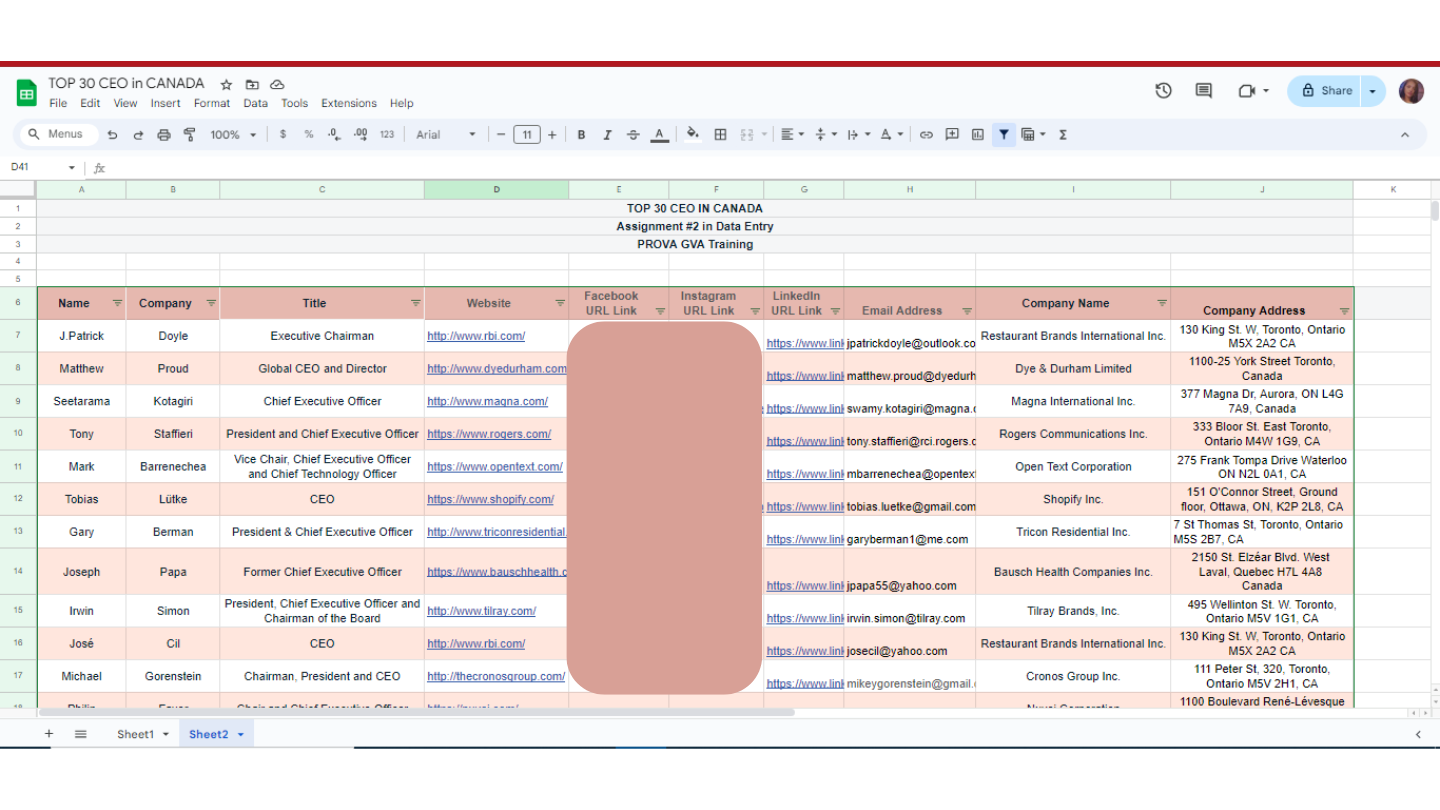Click the font size 11 field
Viewport: 1440px width, 810px height.
click(x=527, y=135)
